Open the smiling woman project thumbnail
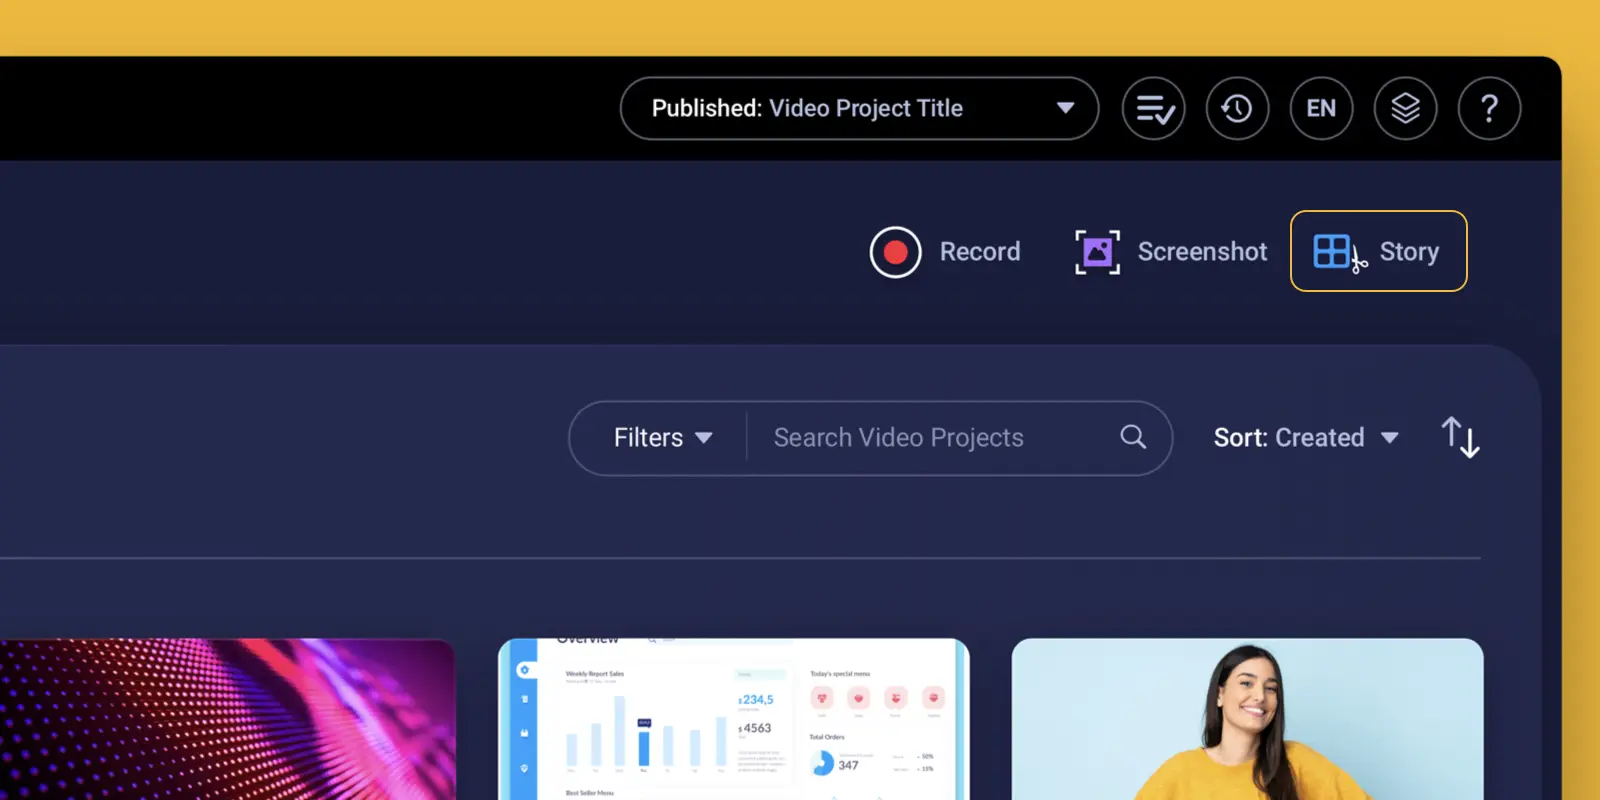 (x=1248, y=719)
